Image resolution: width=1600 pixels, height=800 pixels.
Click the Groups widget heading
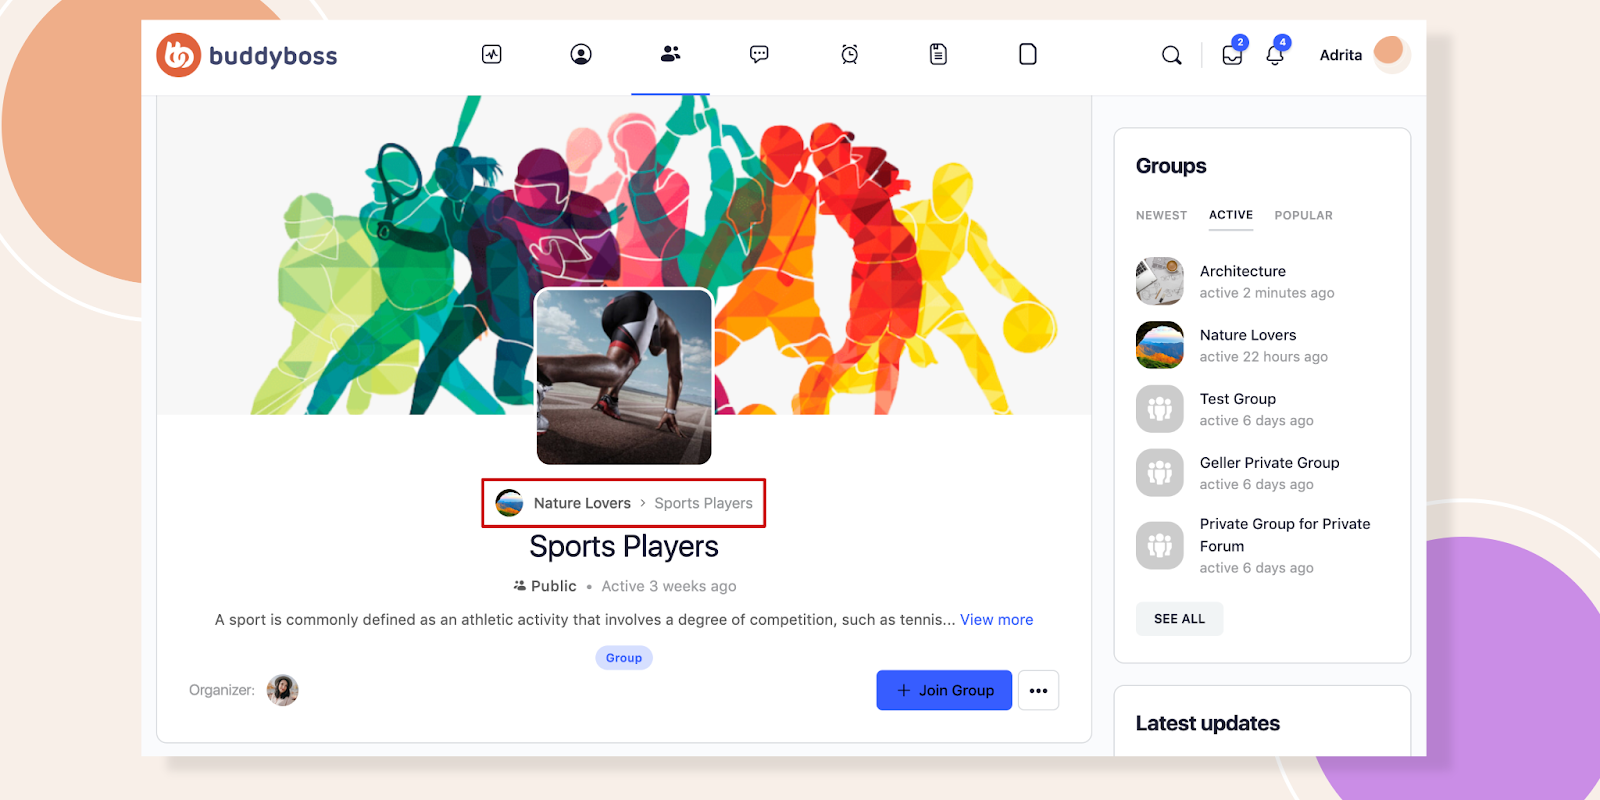1171,166
